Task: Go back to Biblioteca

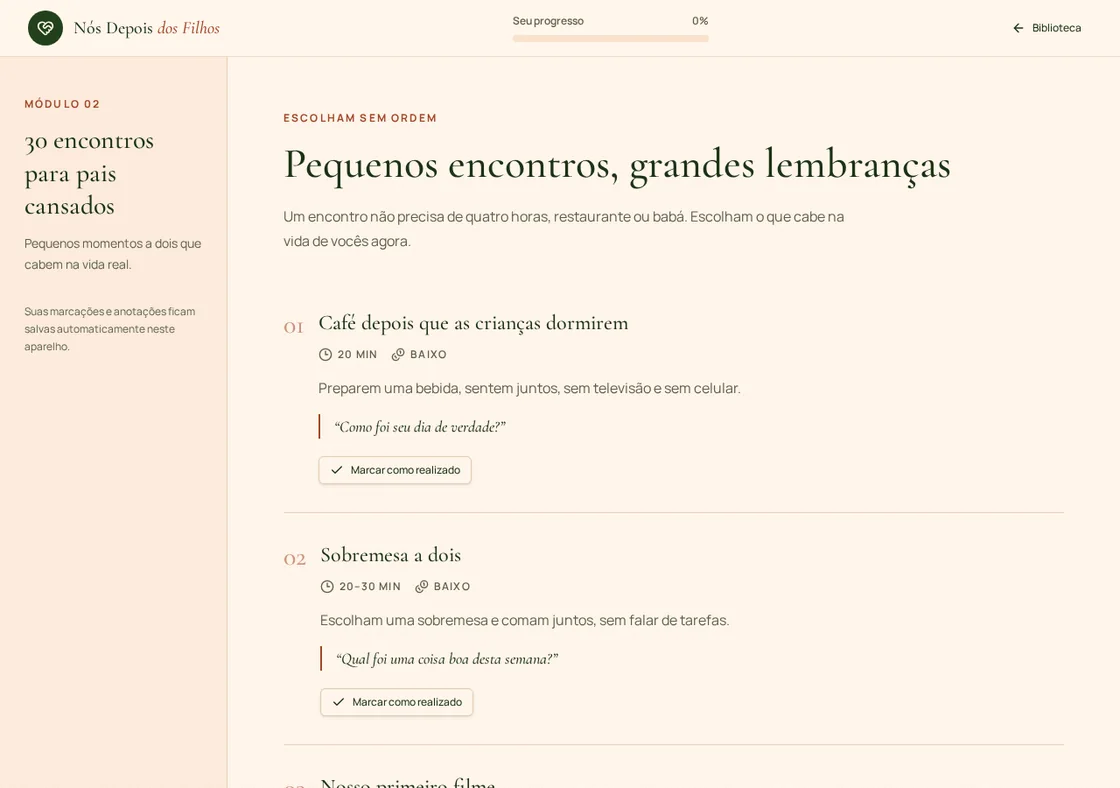Action: point(1046,28)
